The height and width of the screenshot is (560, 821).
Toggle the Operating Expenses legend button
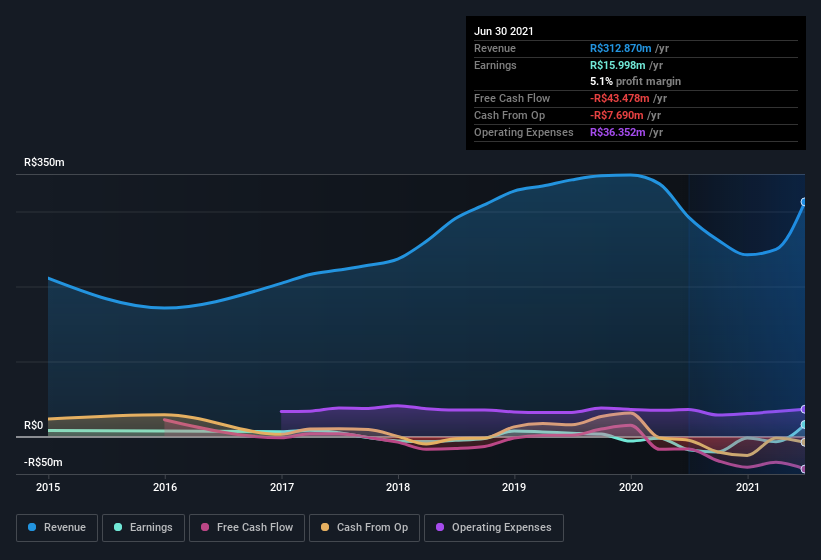[494, 528]
